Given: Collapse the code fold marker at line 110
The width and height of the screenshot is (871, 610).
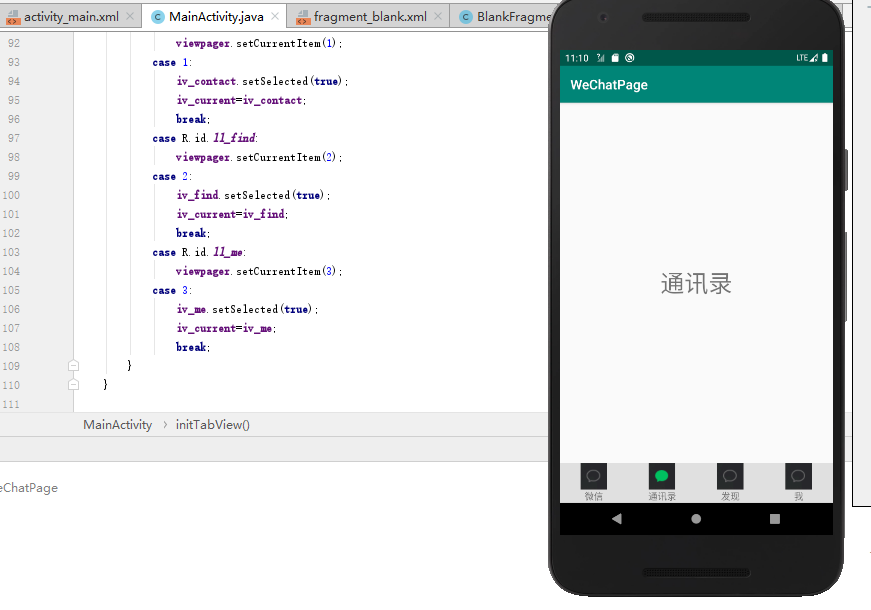Looking at the screenshot, I should coord(73,384).
